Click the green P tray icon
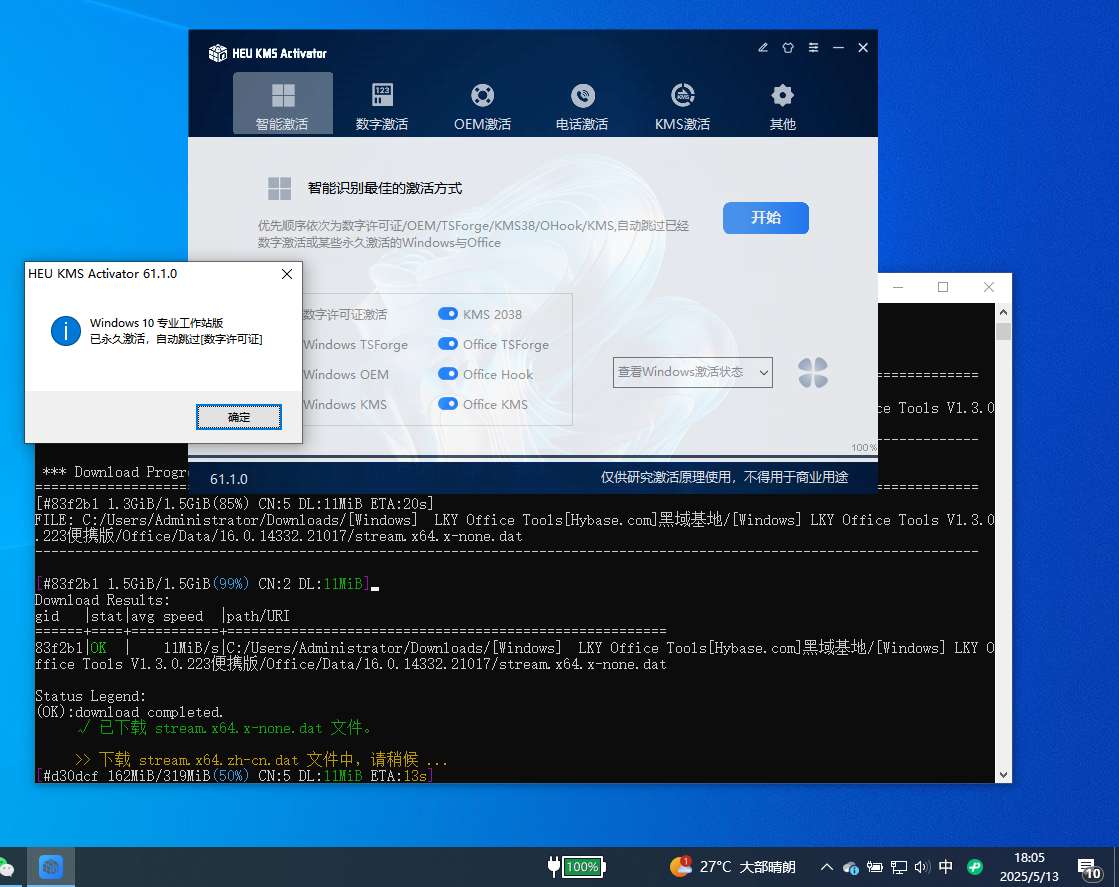This screenshot has height=887, width=1119. pos(975,867)
